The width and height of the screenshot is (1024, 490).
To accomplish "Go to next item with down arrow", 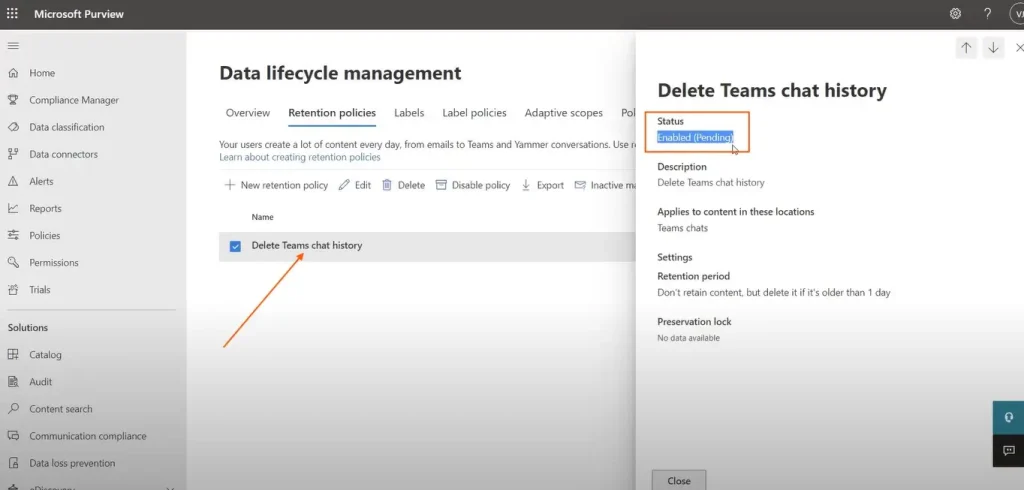I will tap(993, 48).
